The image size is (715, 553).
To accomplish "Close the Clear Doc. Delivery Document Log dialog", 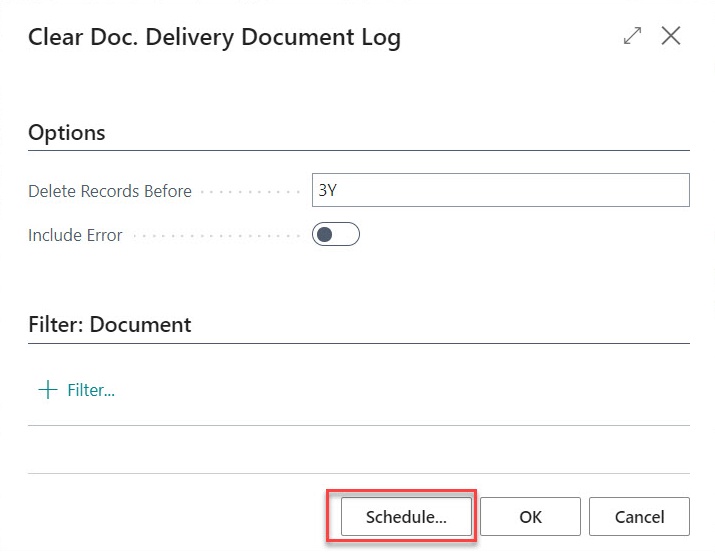I will [x=671, y=36].
